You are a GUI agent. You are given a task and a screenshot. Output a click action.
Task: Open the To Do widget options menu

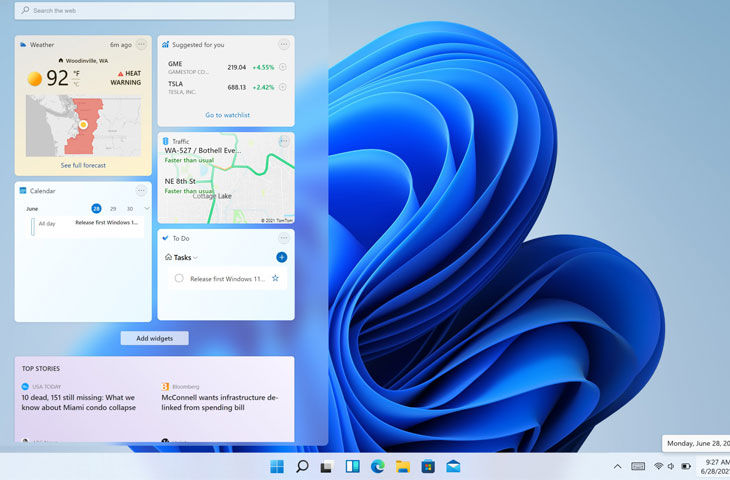[284, 238]
